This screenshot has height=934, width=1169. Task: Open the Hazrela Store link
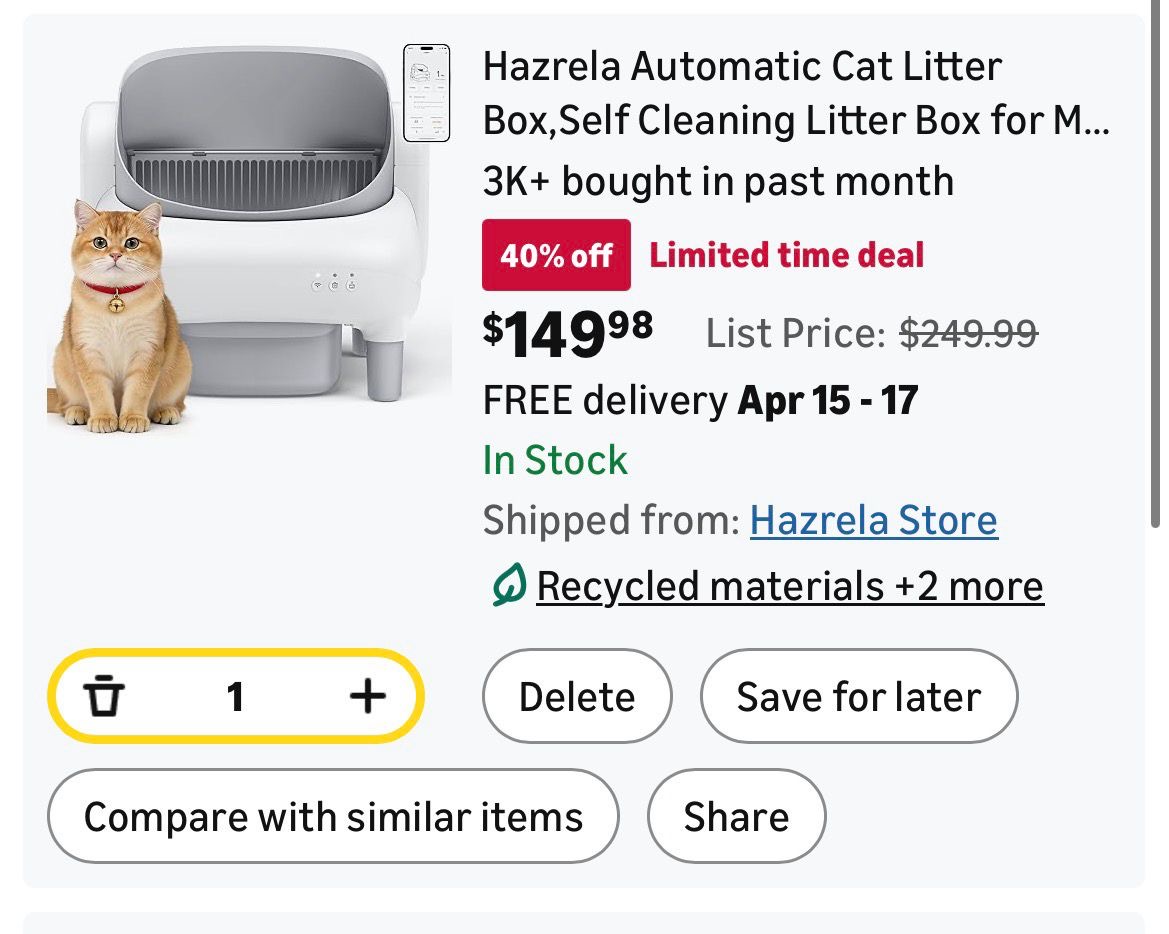(873, 521)
